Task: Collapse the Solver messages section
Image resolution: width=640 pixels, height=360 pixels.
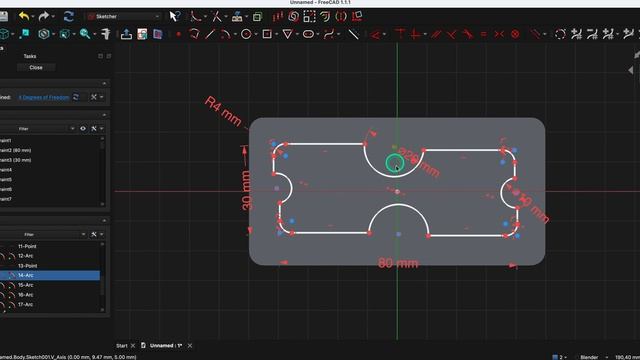Action: (104, 83)
